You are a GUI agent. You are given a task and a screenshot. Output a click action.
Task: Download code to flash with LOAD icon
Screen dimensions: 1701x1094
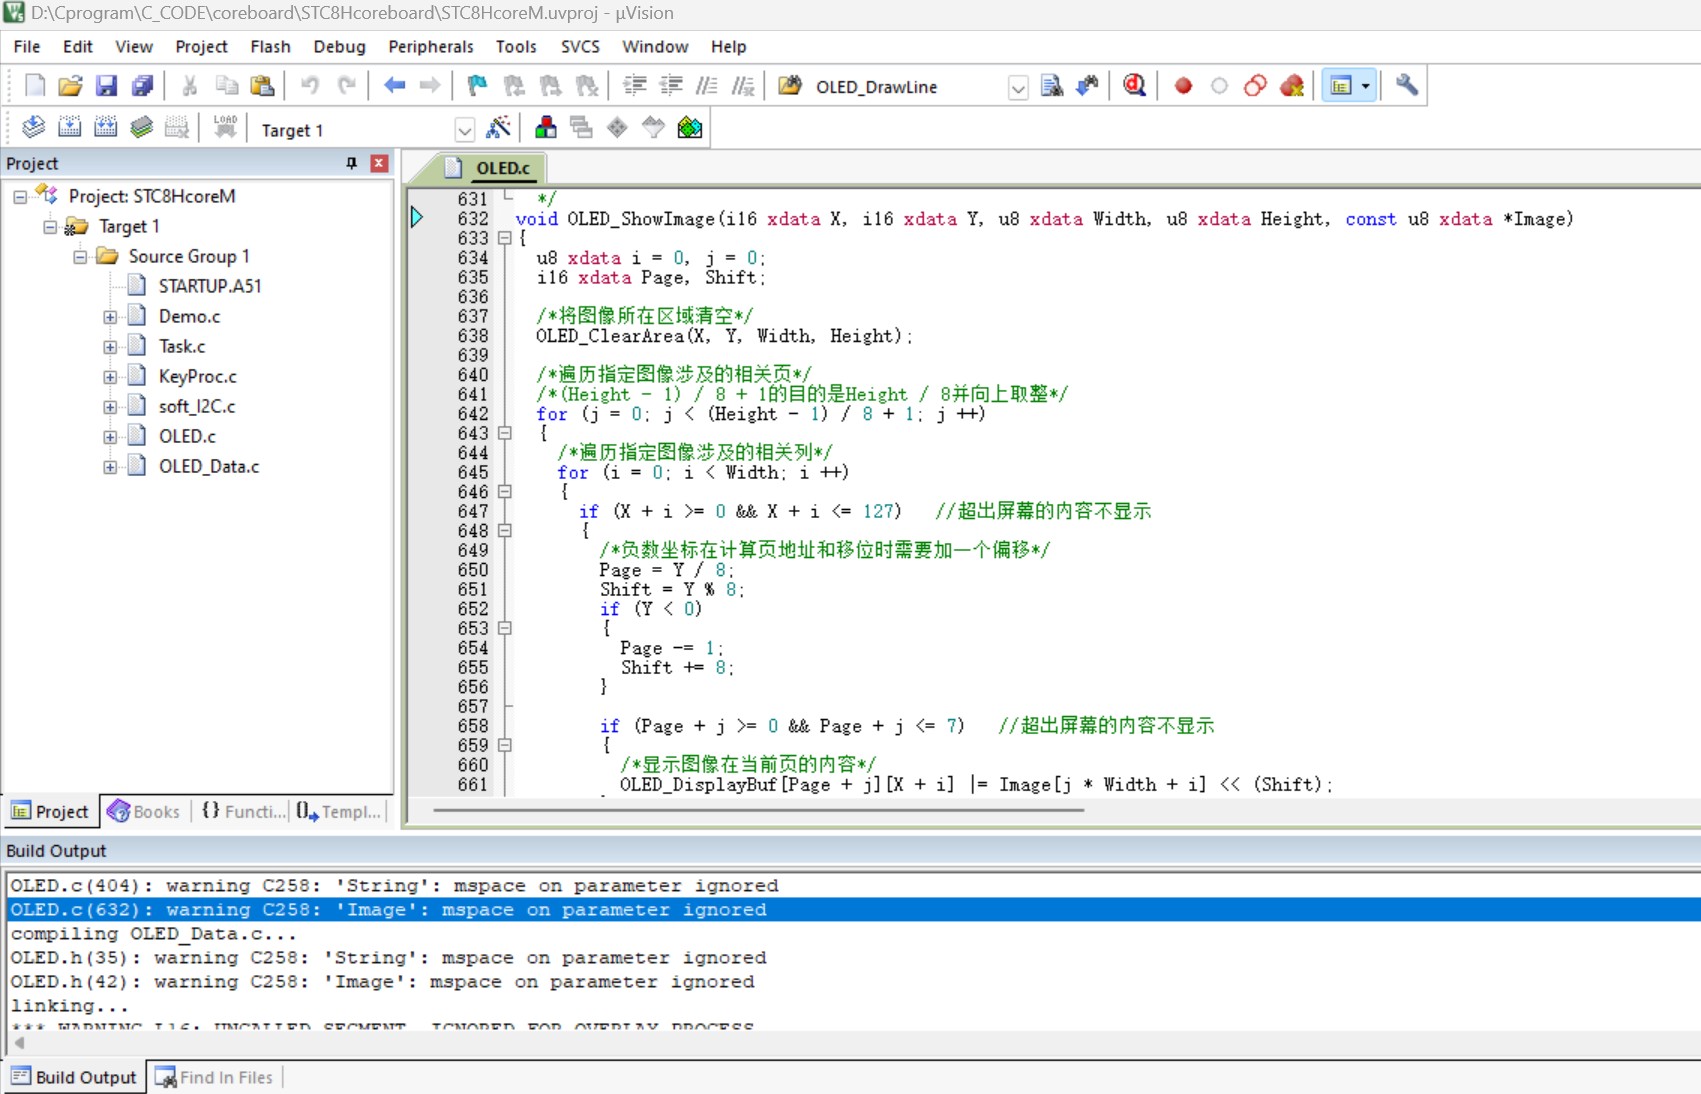[225, 128]
